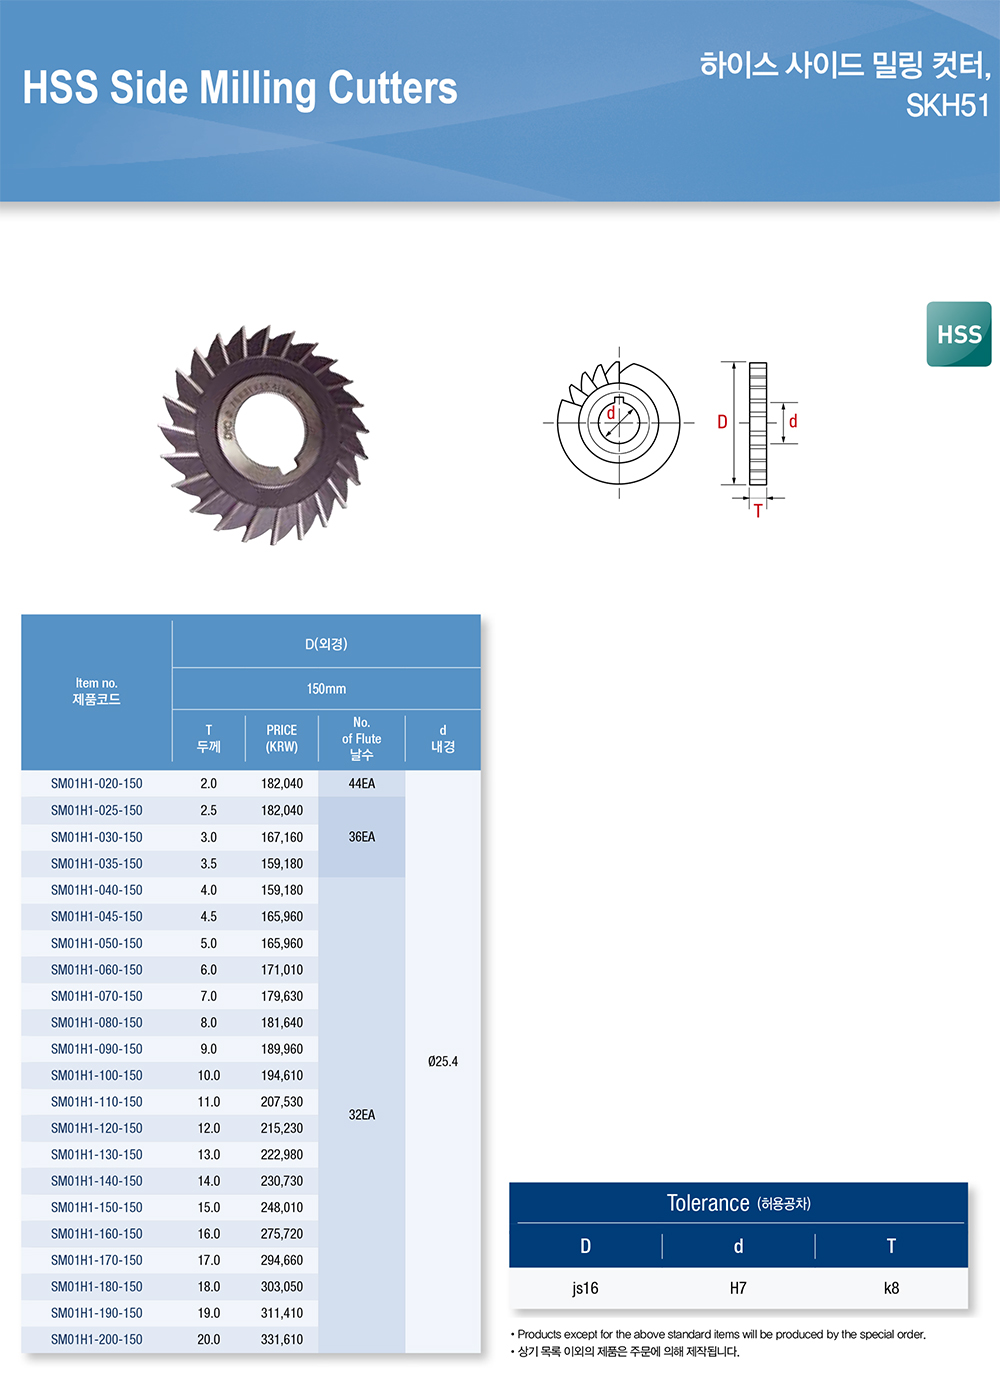The image size is (1000, 1373).
Task: Click the '36EA' flute count cell
Action: point(361,837)
